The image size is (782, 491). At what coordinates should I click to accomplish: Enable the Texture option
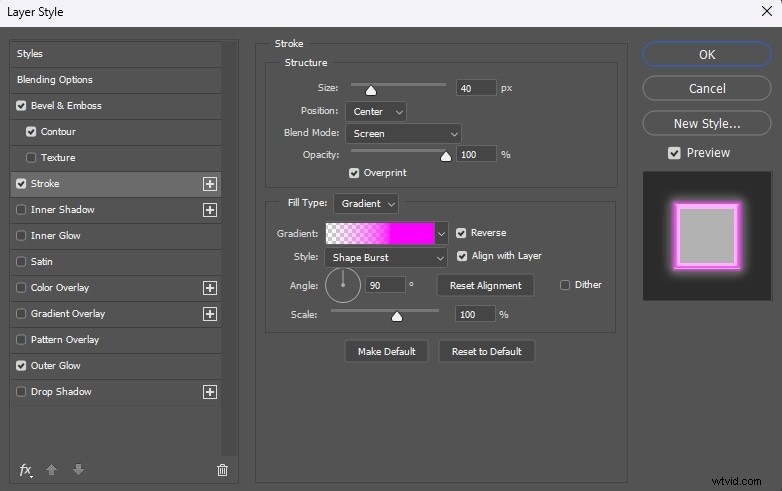click(31, 158)
